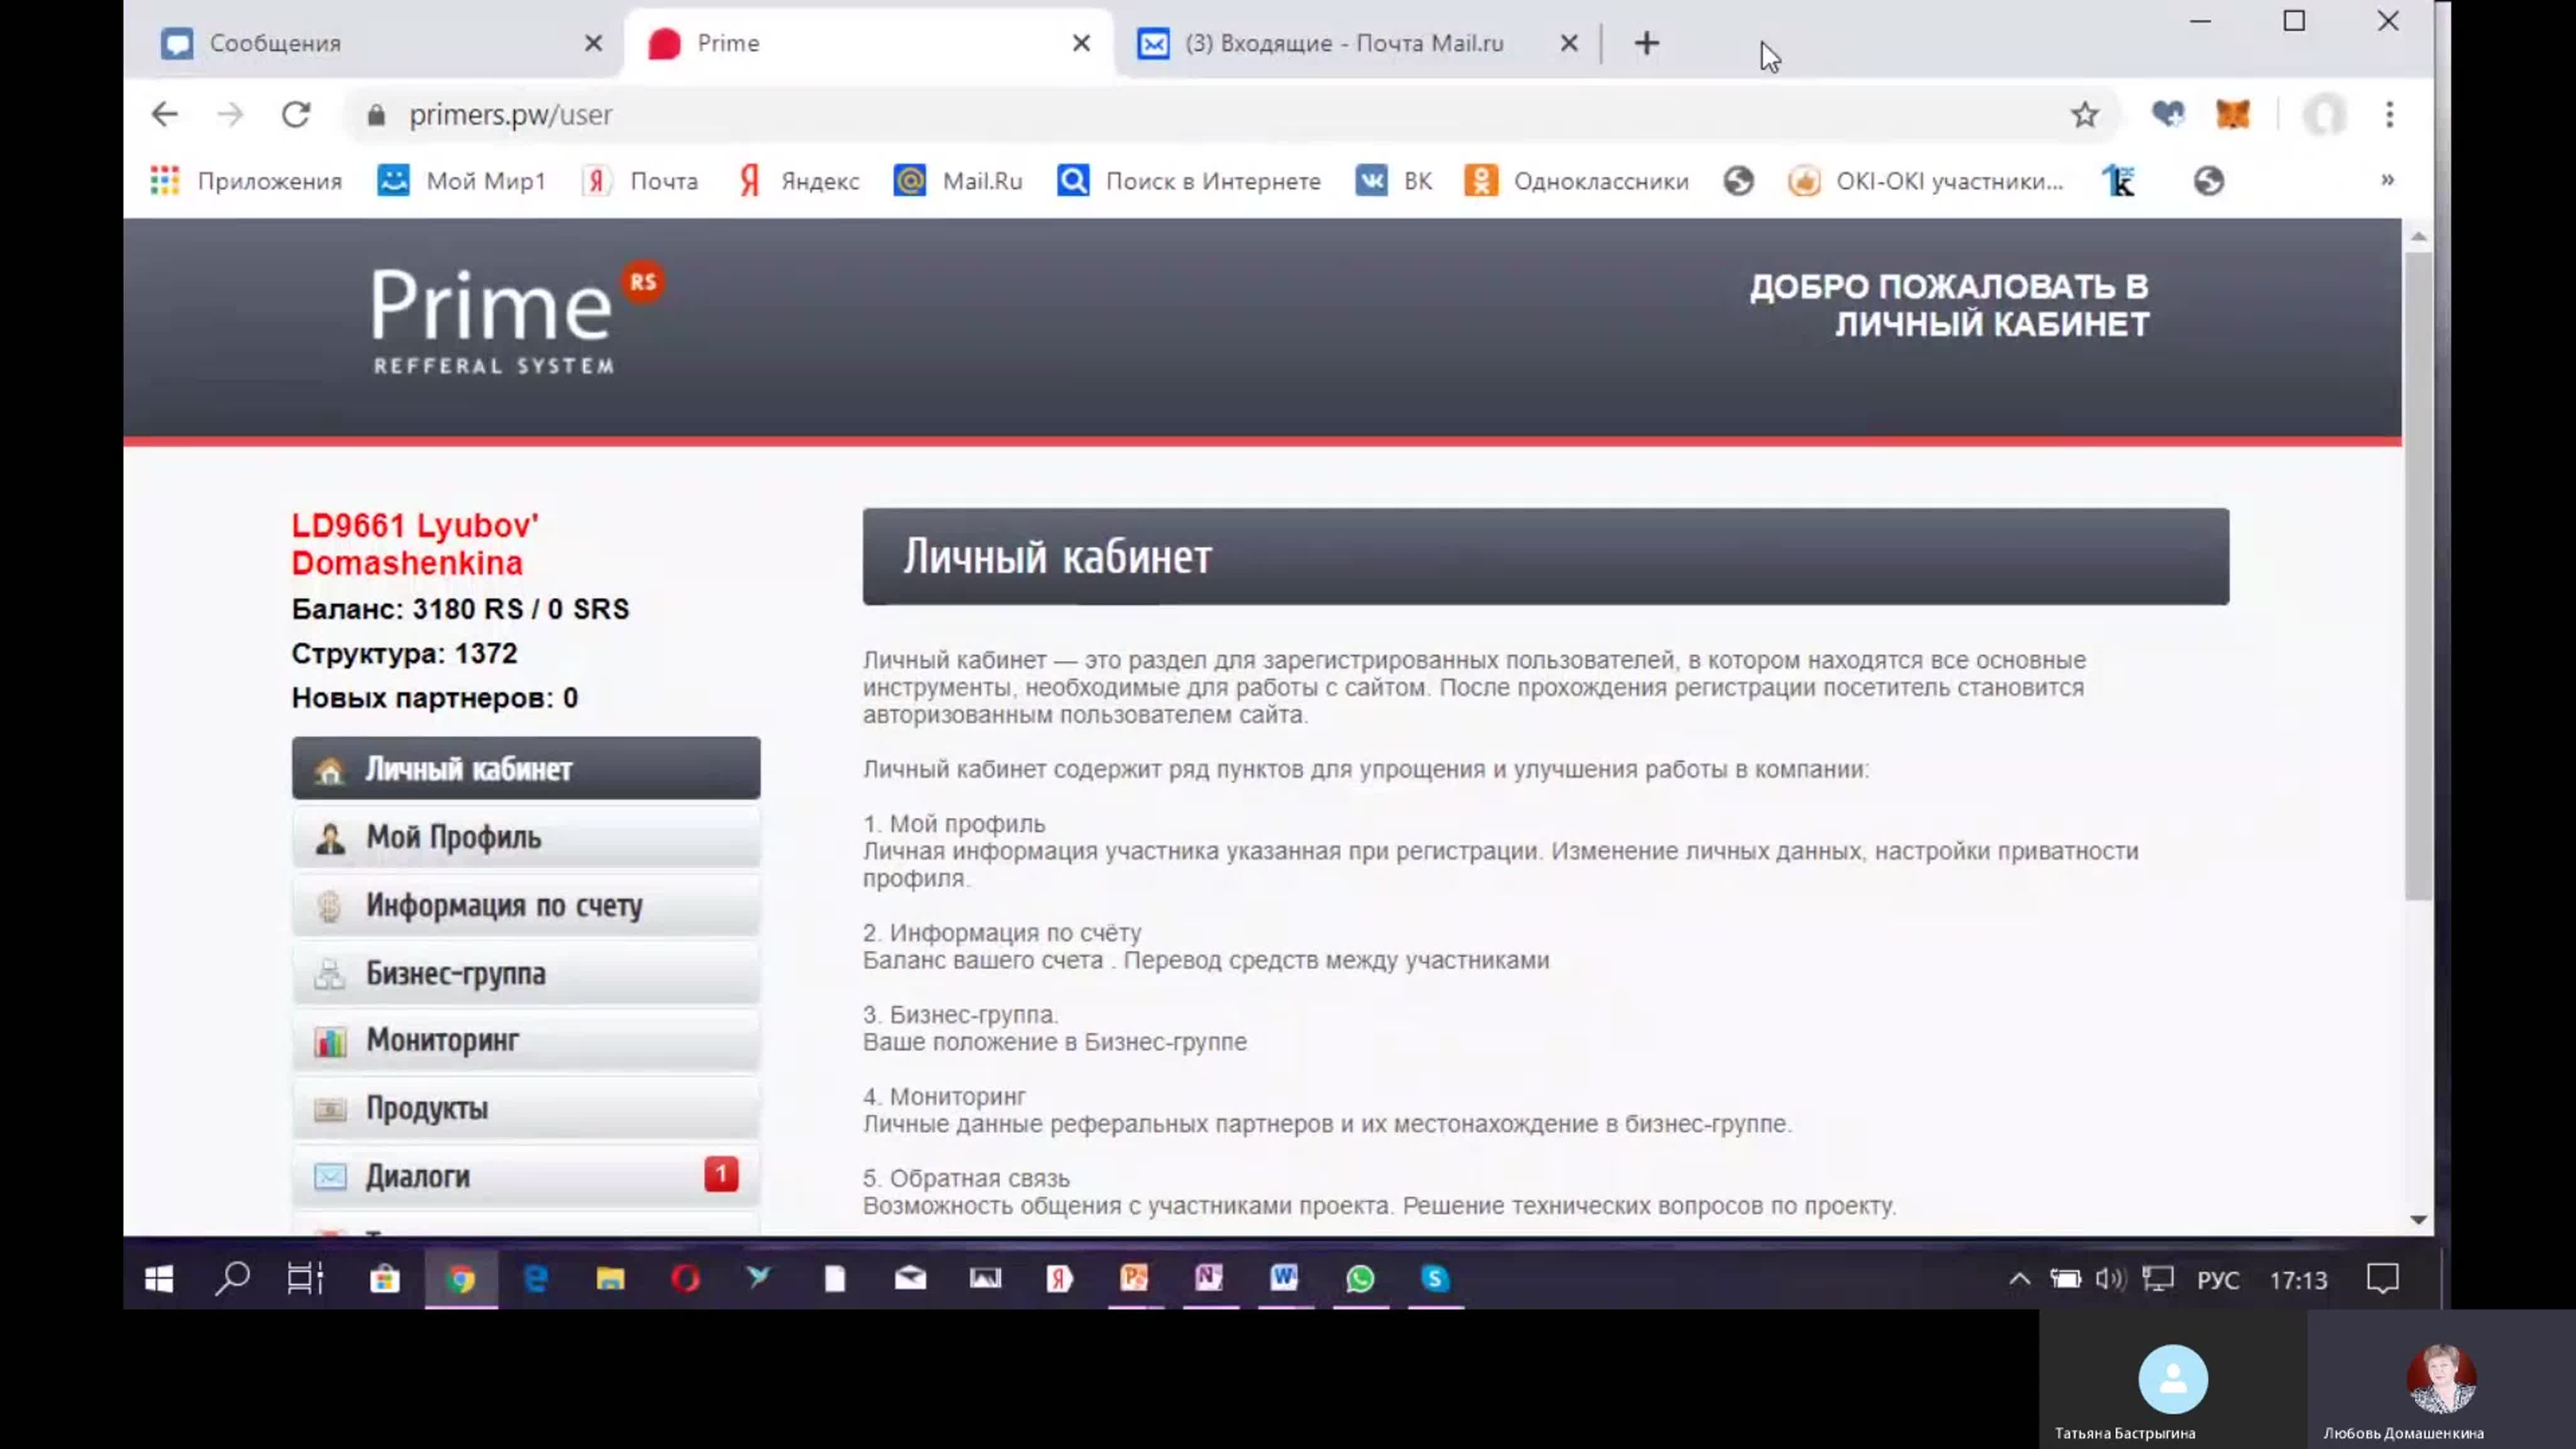Open the Бизнес-группа menu item
This screenshot has height=1449, width=2576.
526,973
